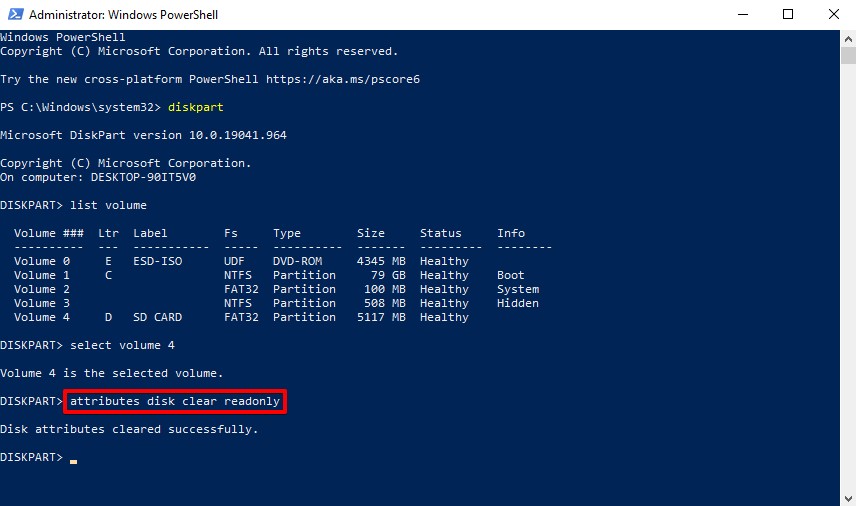This screenshot has width=856, height=506.
Task: Click the Size column header
Action: click(x=370, y=233)
